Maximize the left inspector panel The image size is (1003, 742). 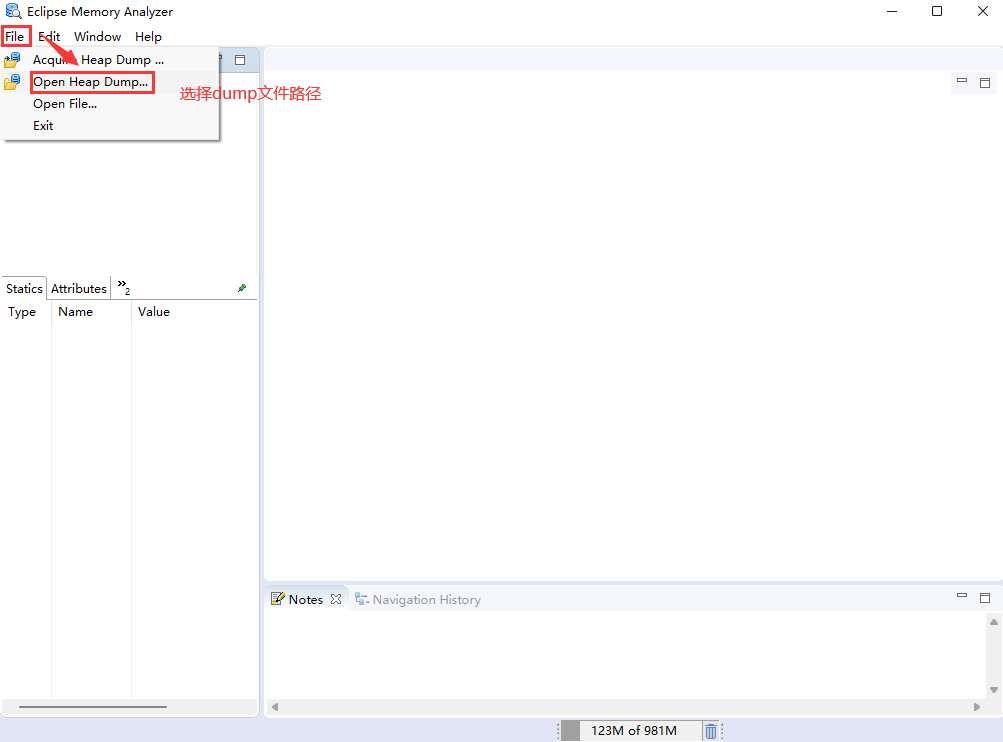(240, 60)
